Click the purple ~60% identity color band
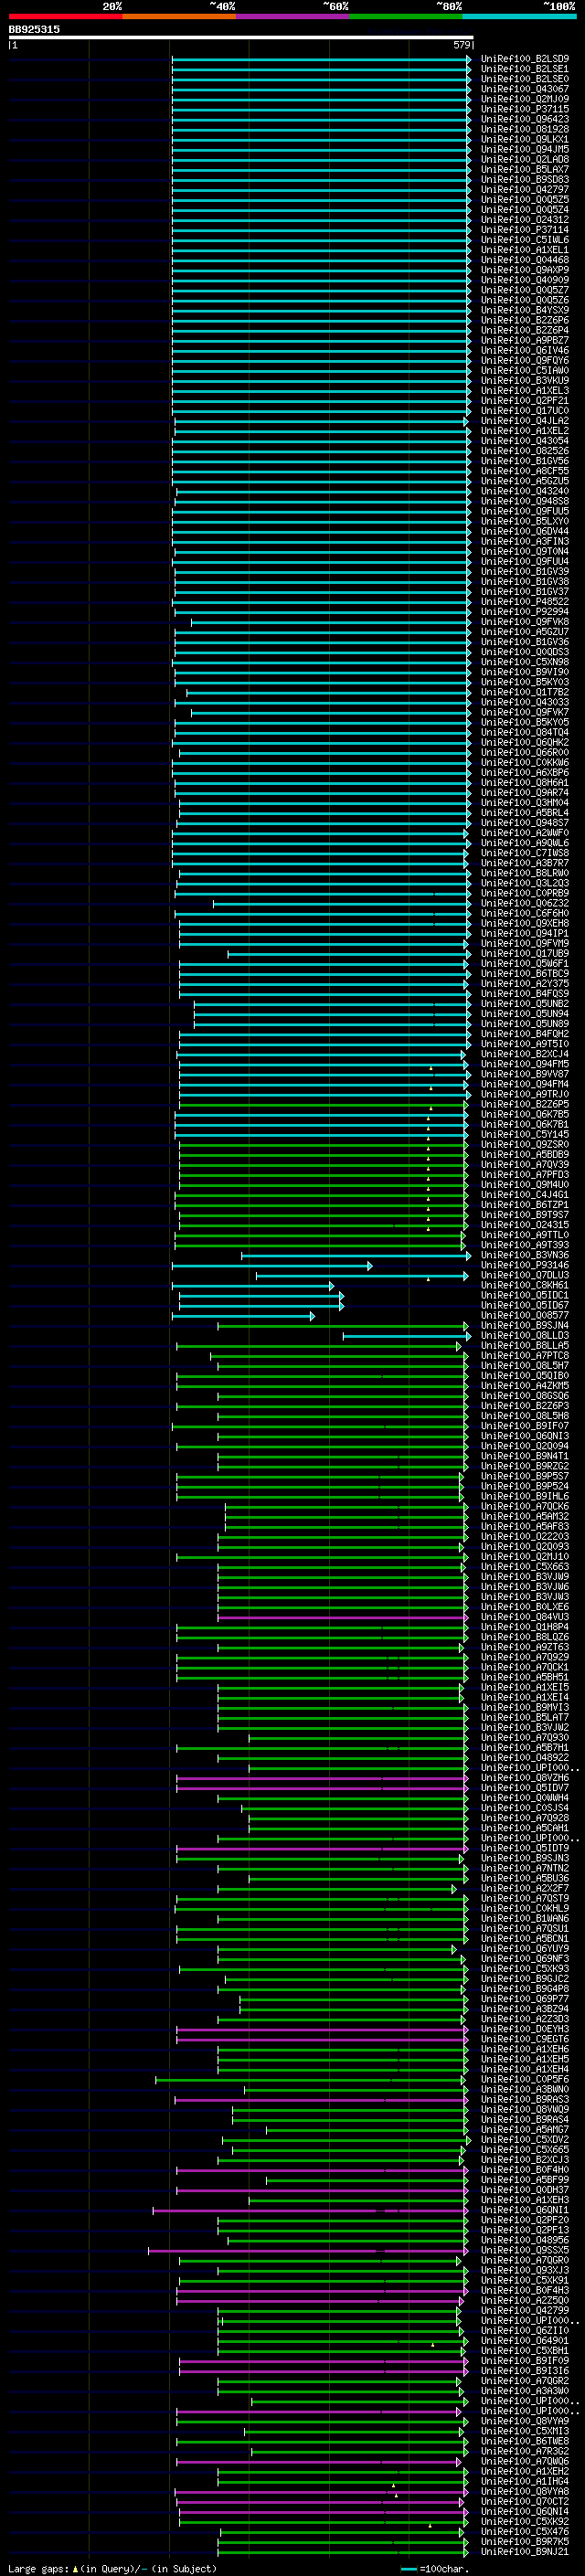Screen dimensions: 585x2576 pyautogui.click(x=293, y=16)
